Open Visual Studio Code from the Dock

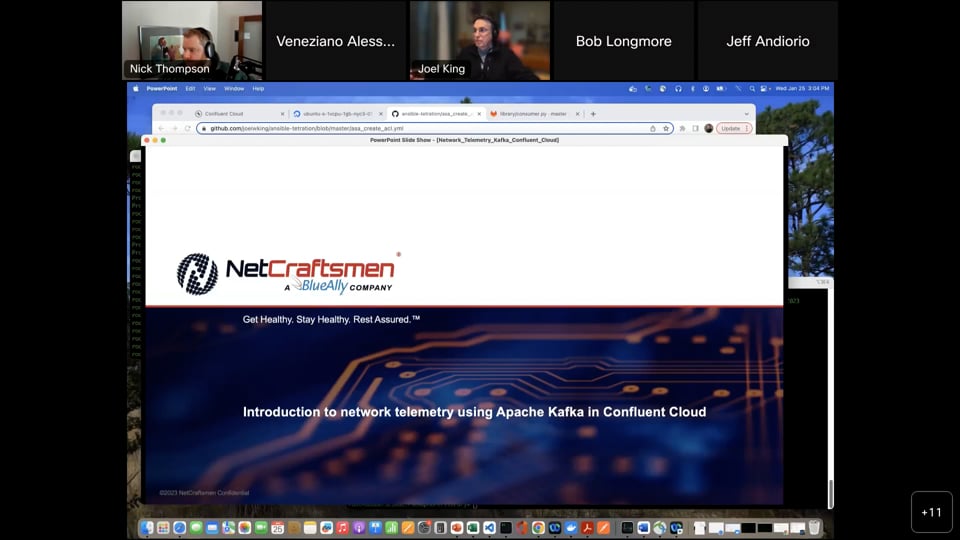(489, 528)
